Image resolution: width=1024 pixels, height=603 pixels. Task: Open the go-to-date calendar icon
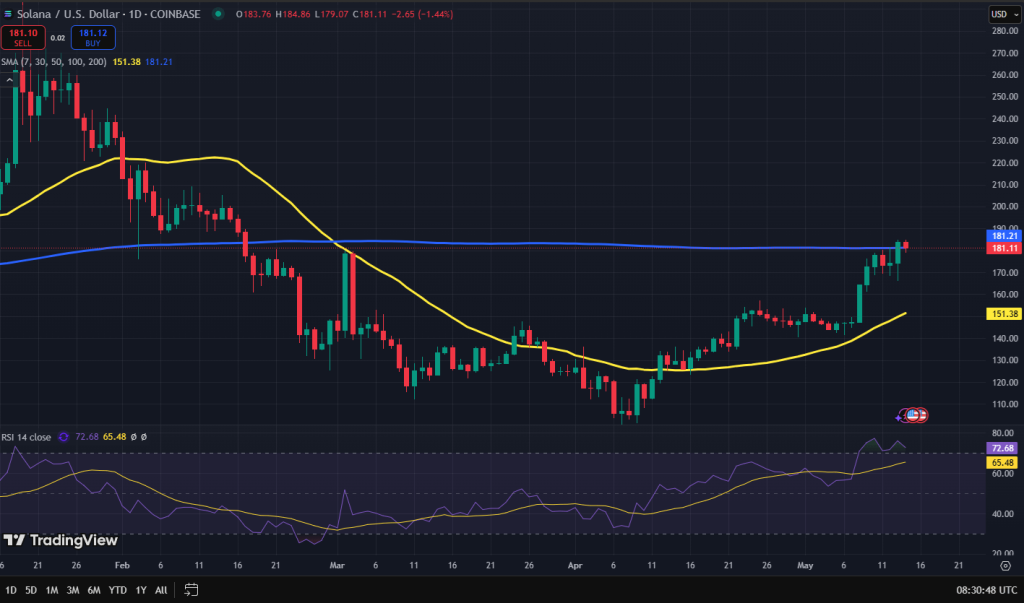tap(191, 590)
